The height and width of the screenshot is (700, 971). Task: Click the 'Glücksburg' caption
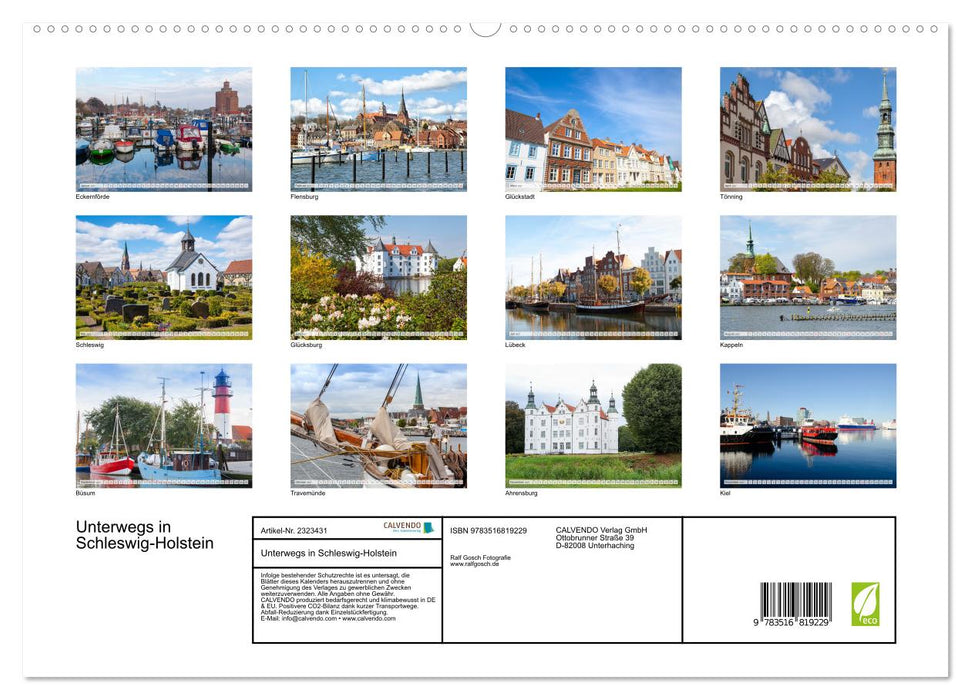point(306,344)
